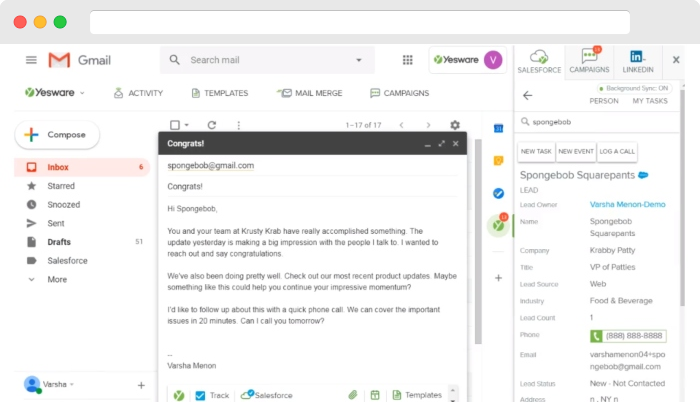Open the Google apps grid icon

tap(408, 60)
